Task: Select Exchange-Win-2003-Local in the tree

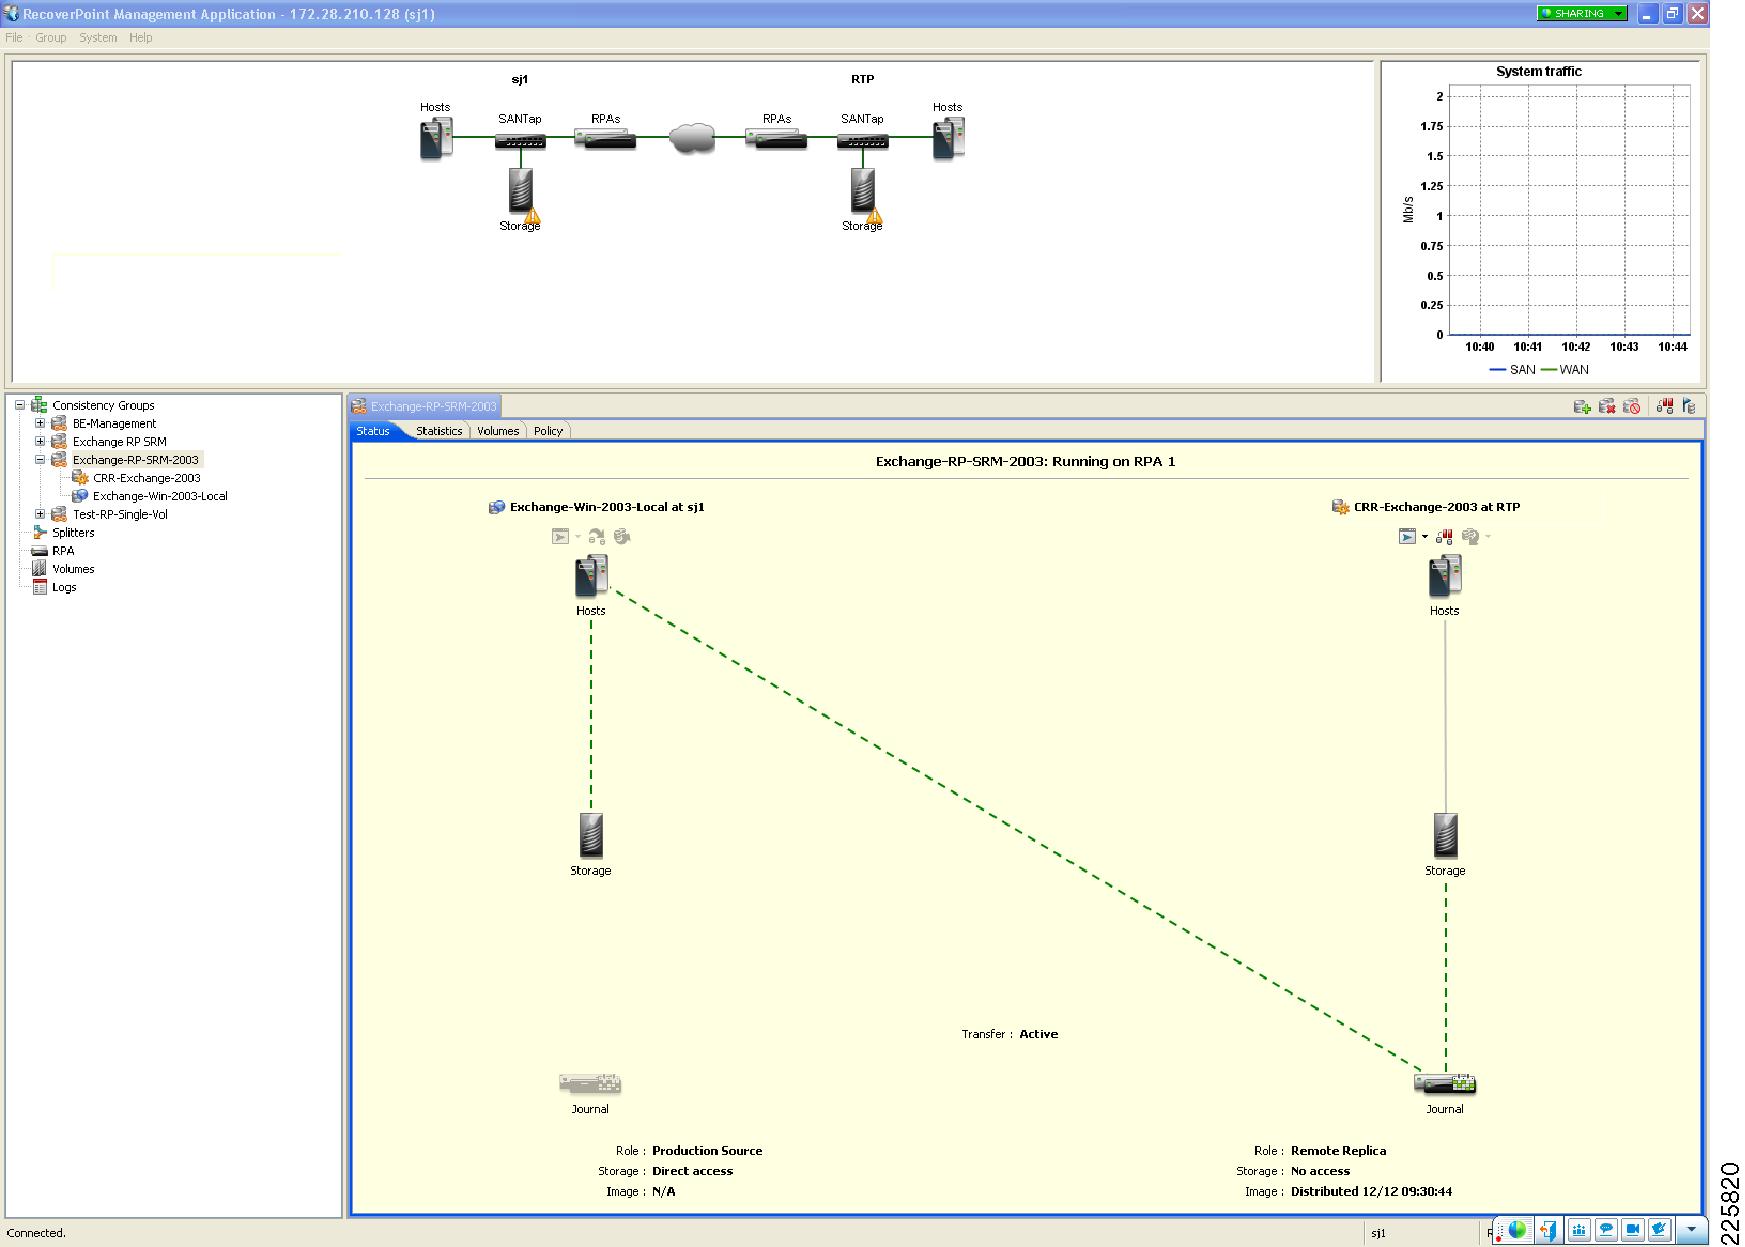Action: pyautogui.click(x=160, y=496)
